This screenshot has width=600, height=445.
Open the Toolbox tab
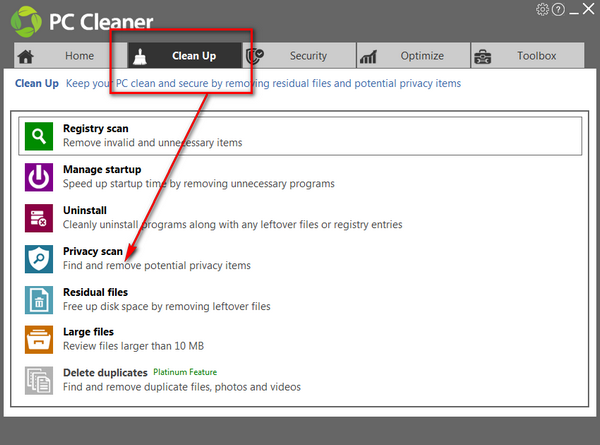(x=525, y=56)
